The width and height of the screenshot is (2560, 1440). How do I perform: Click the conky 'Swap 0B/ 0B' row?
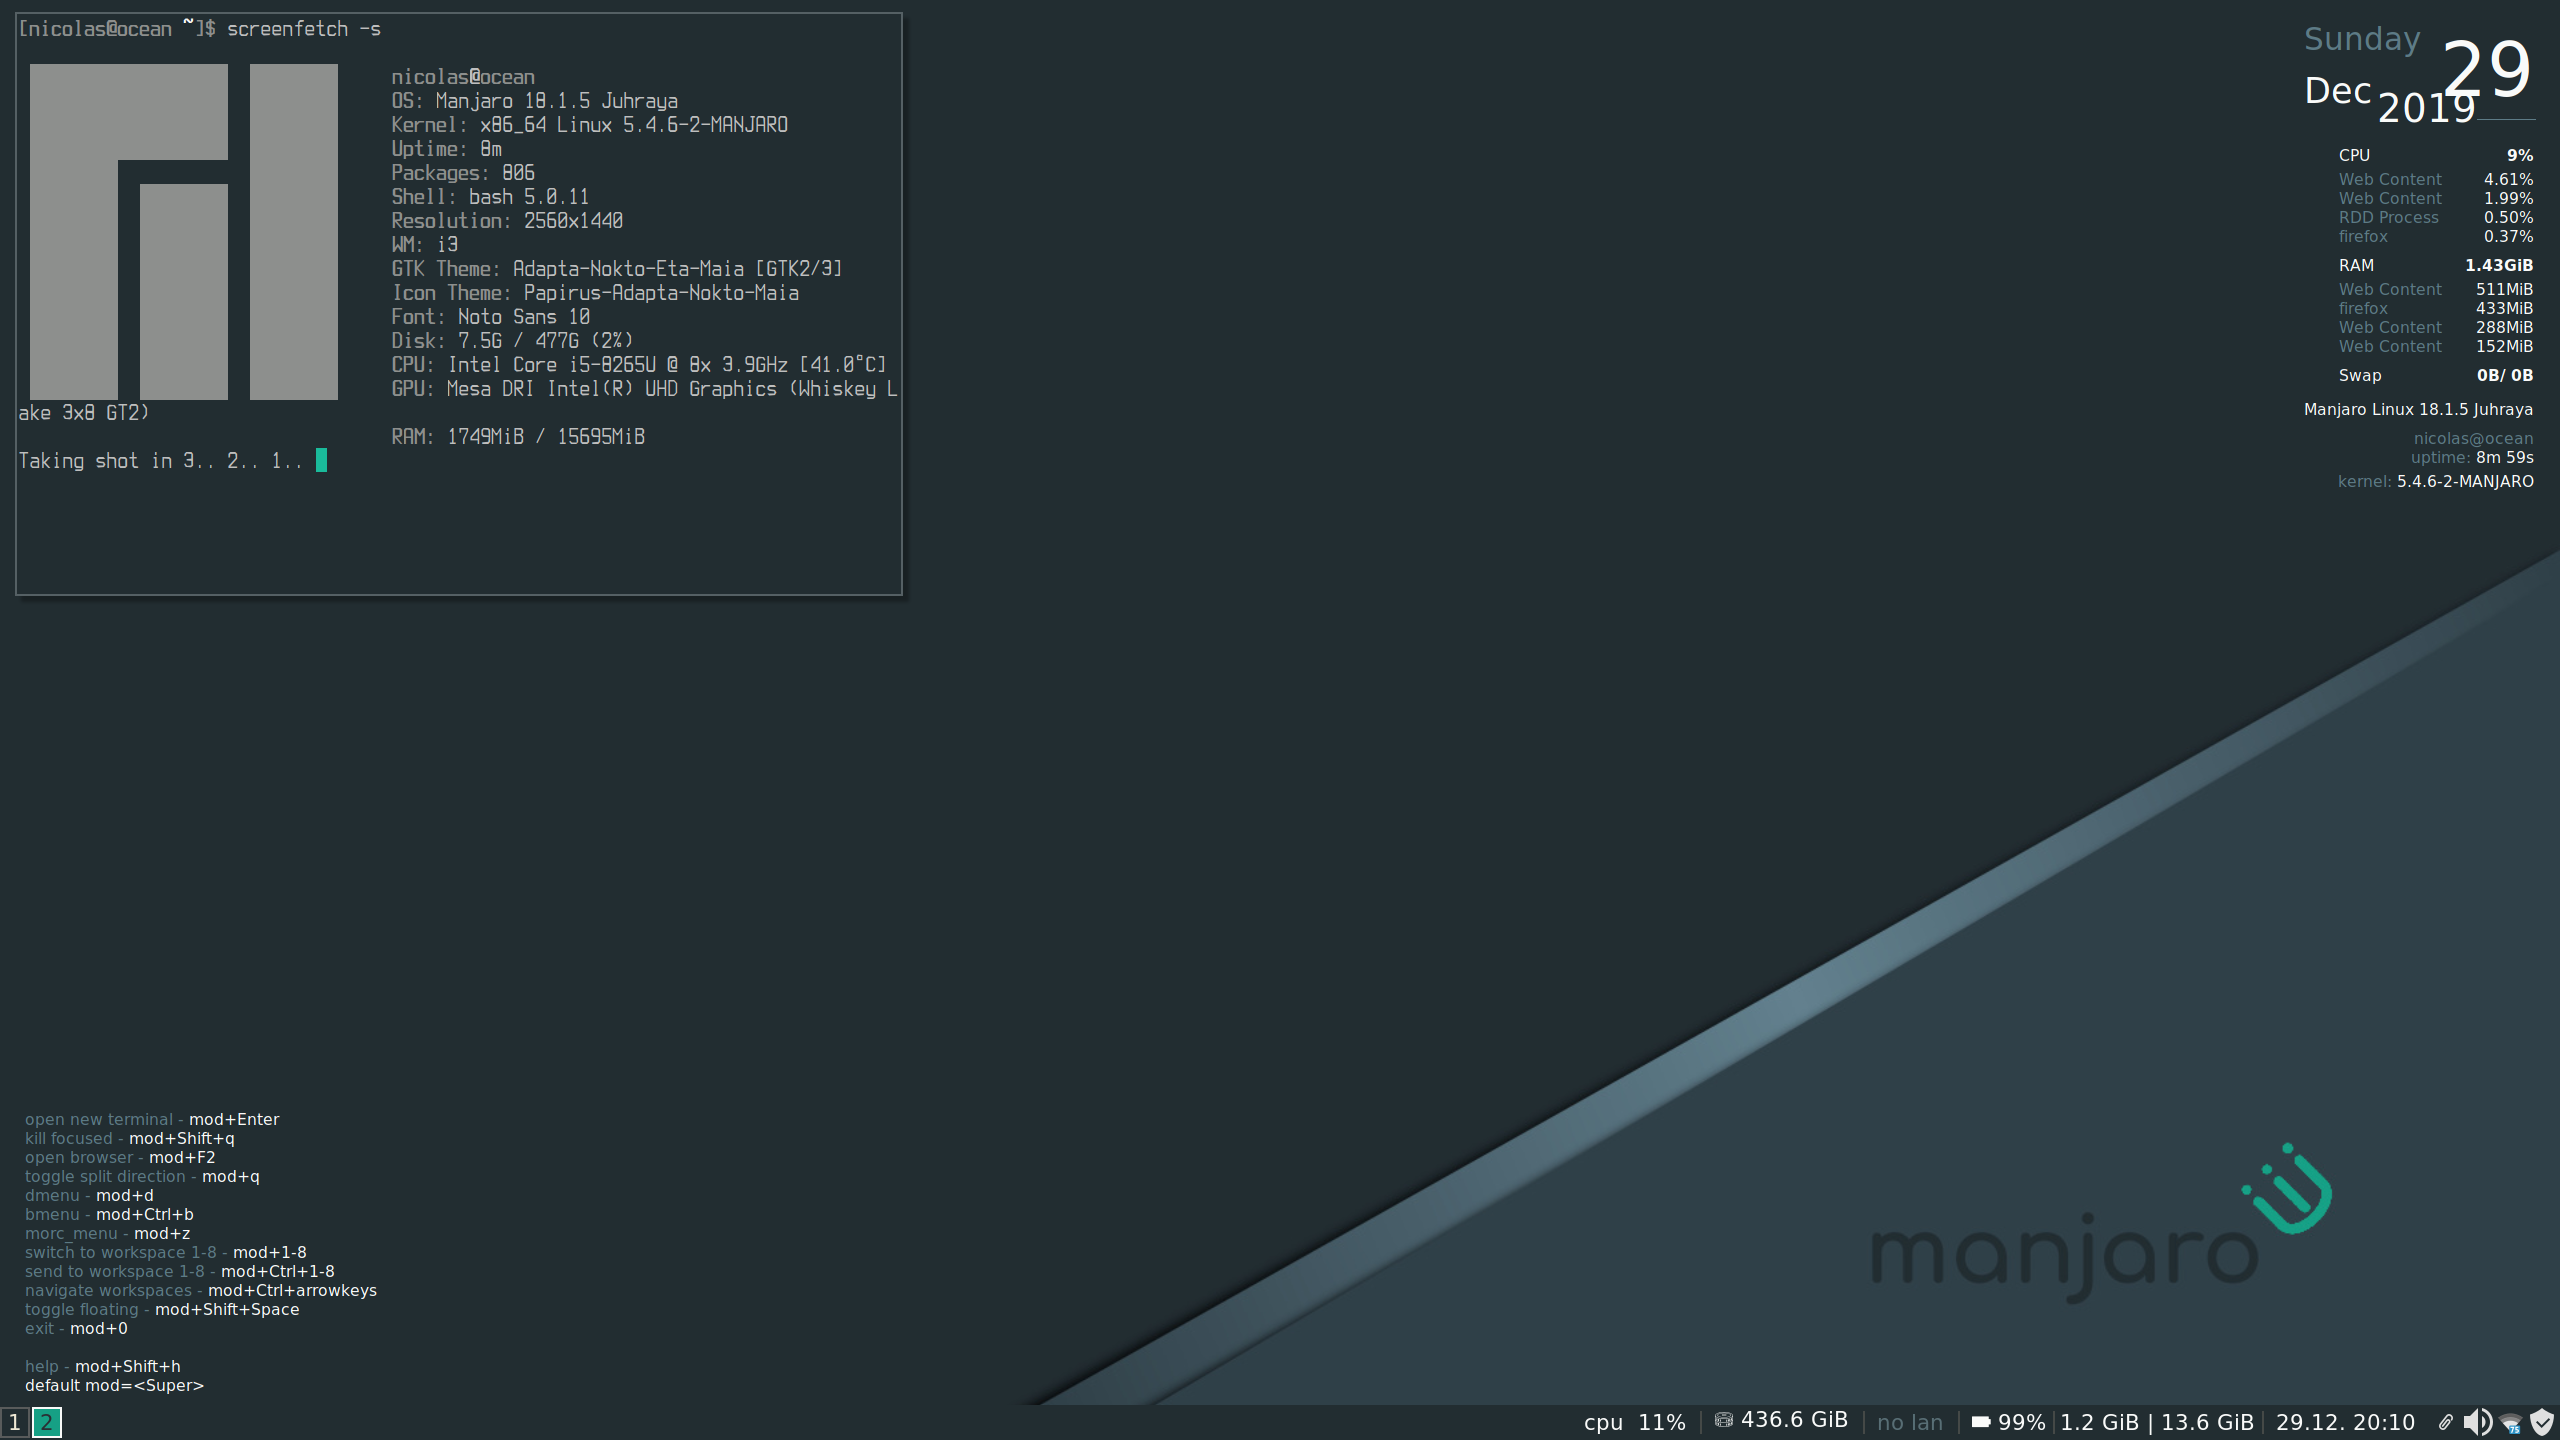(x=2436, y=375)
